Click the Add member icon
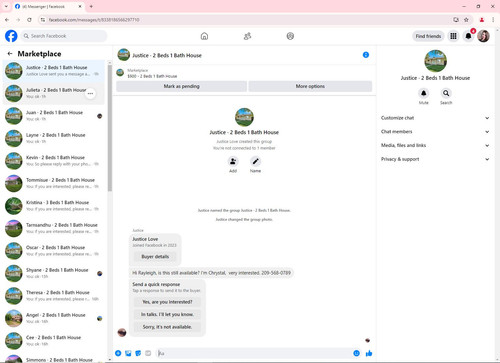 [x=233, y=162]
